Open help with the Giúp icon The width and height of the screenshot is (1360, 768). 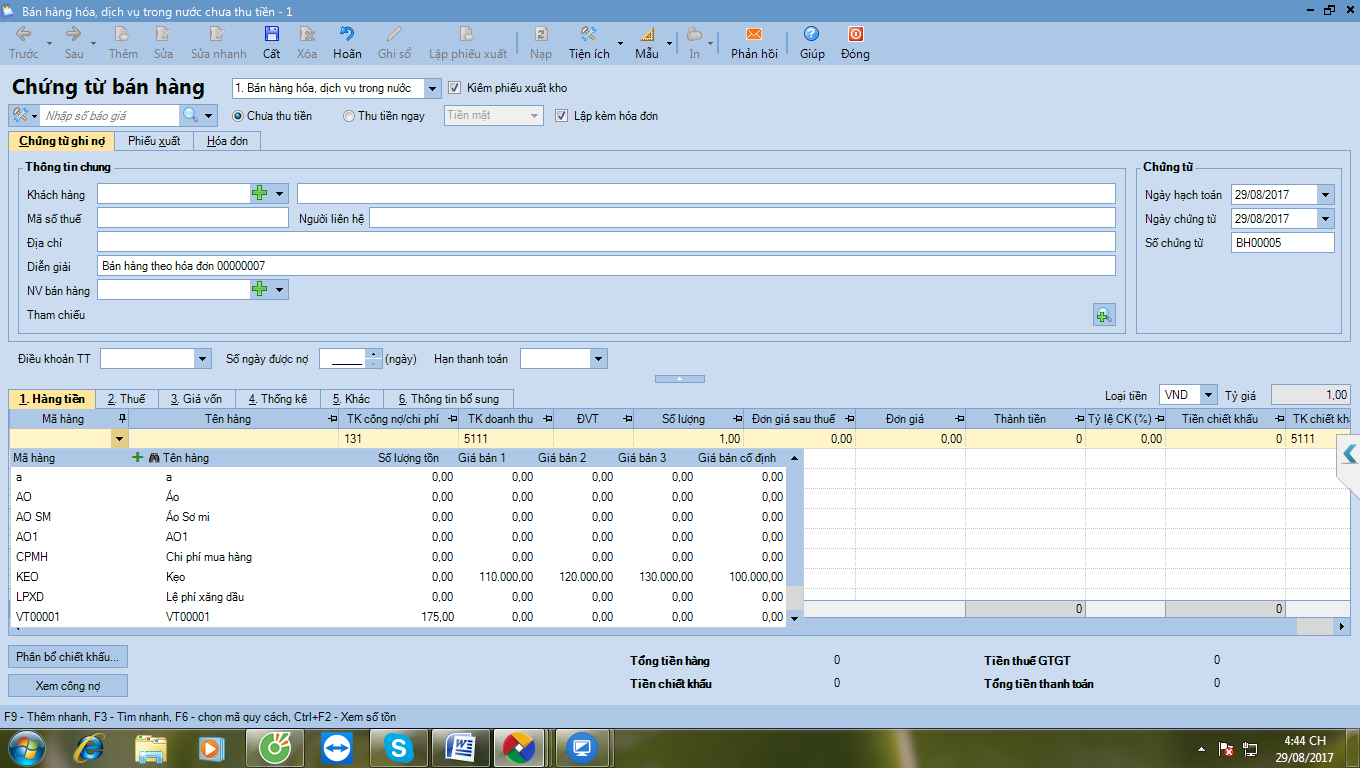pos(812,34)
